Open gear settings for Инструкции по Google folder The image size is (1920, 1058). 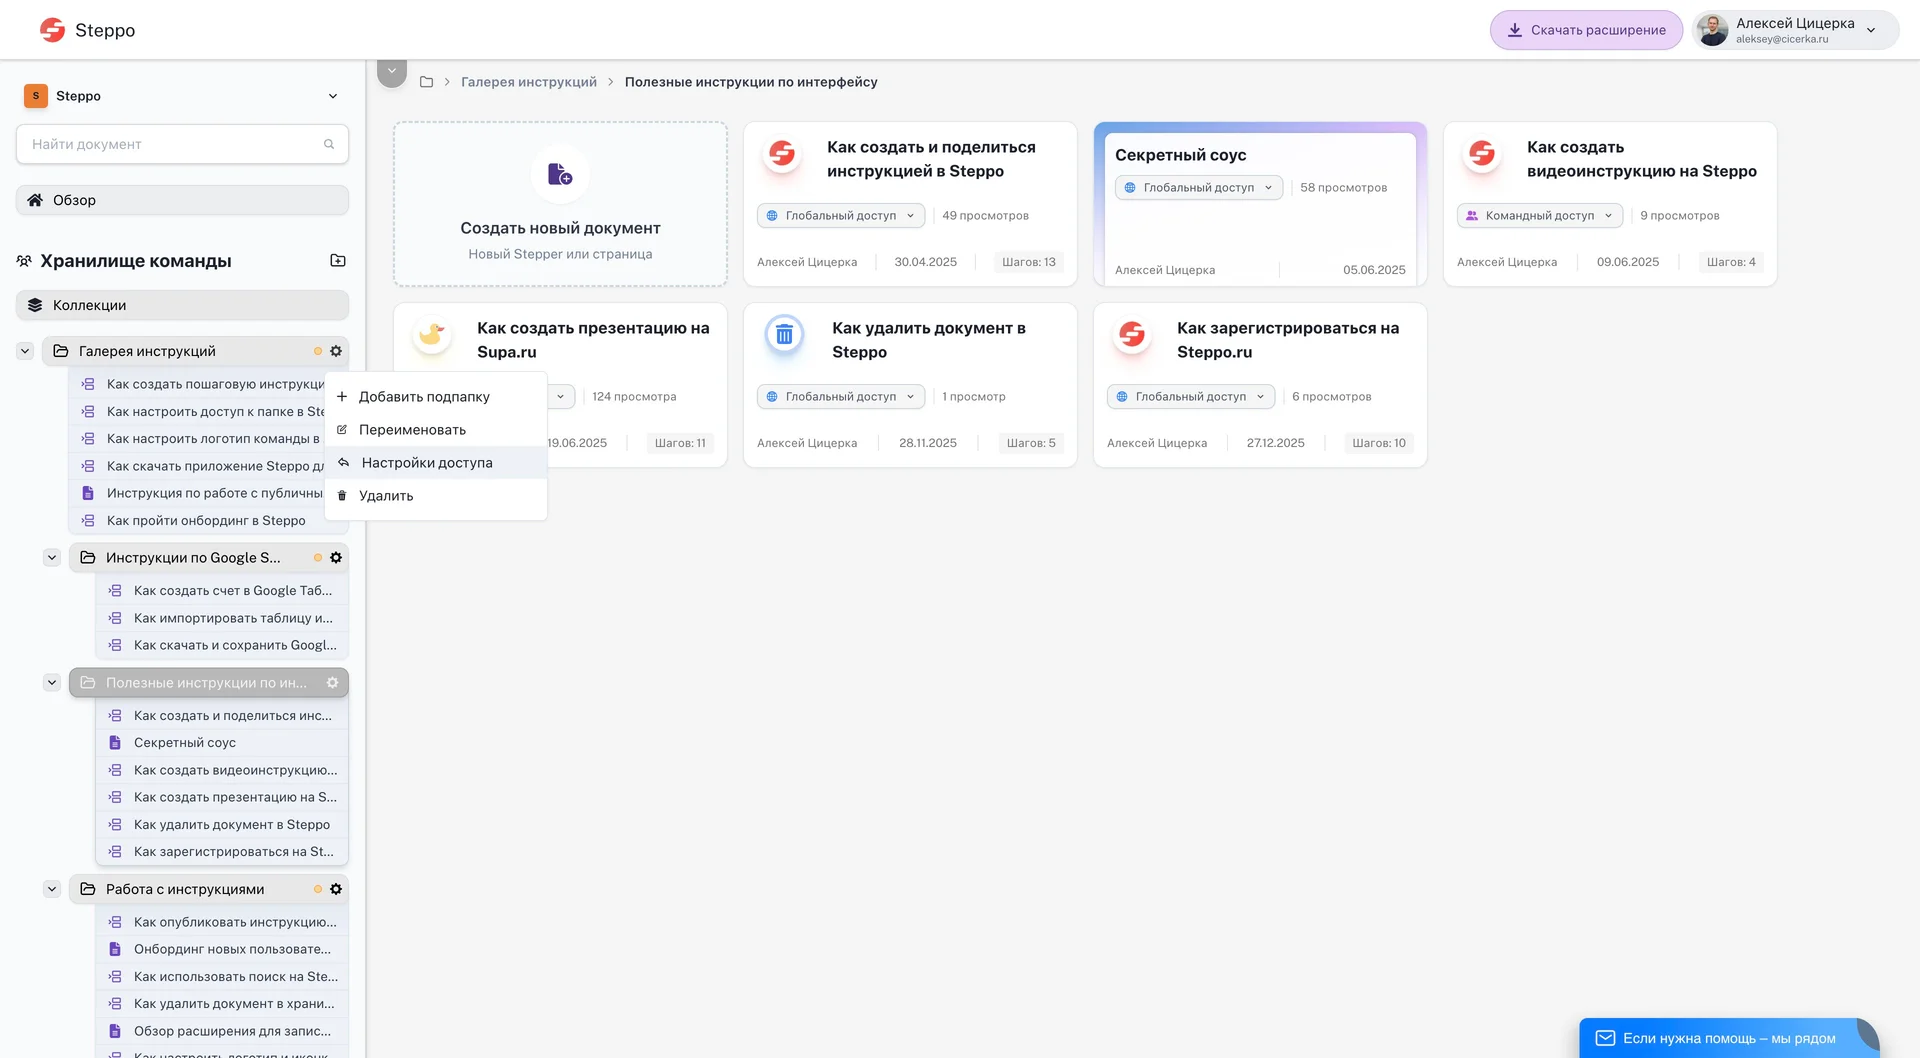(336, 558)
